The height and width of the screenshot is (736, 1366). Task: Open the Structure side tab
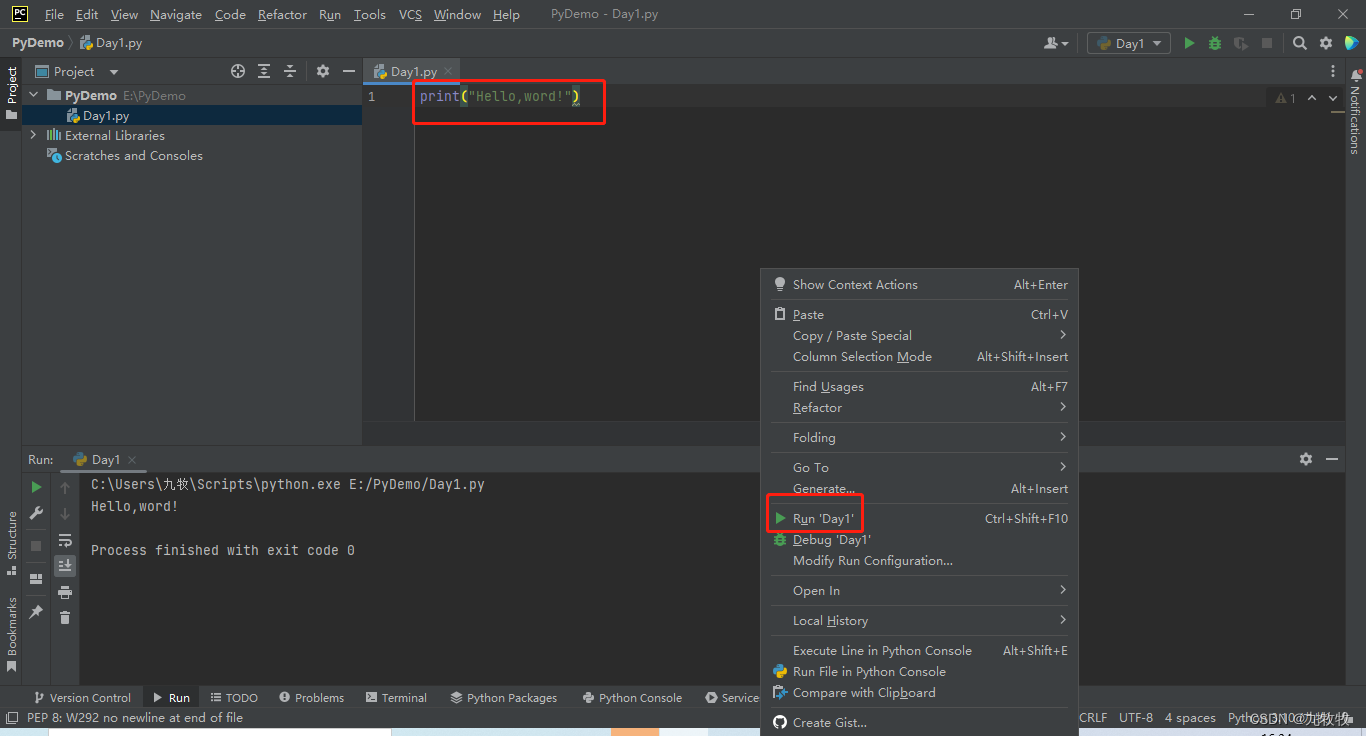[x=12, y=543]
